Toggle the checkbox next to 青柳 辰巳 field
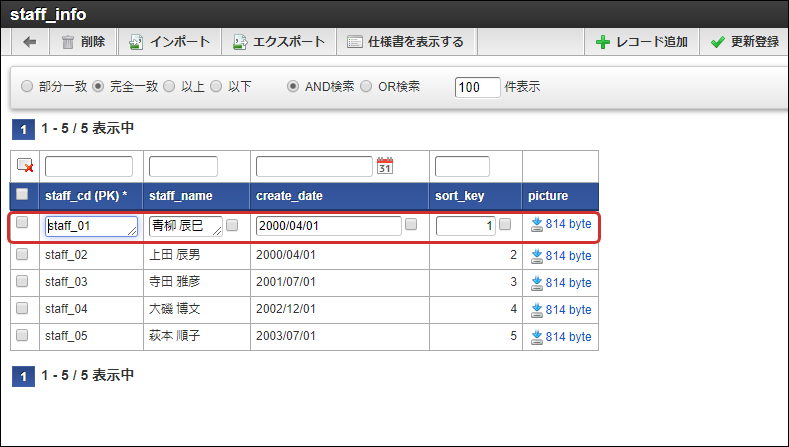Screen dimensions: 789x447 point(232,225)
